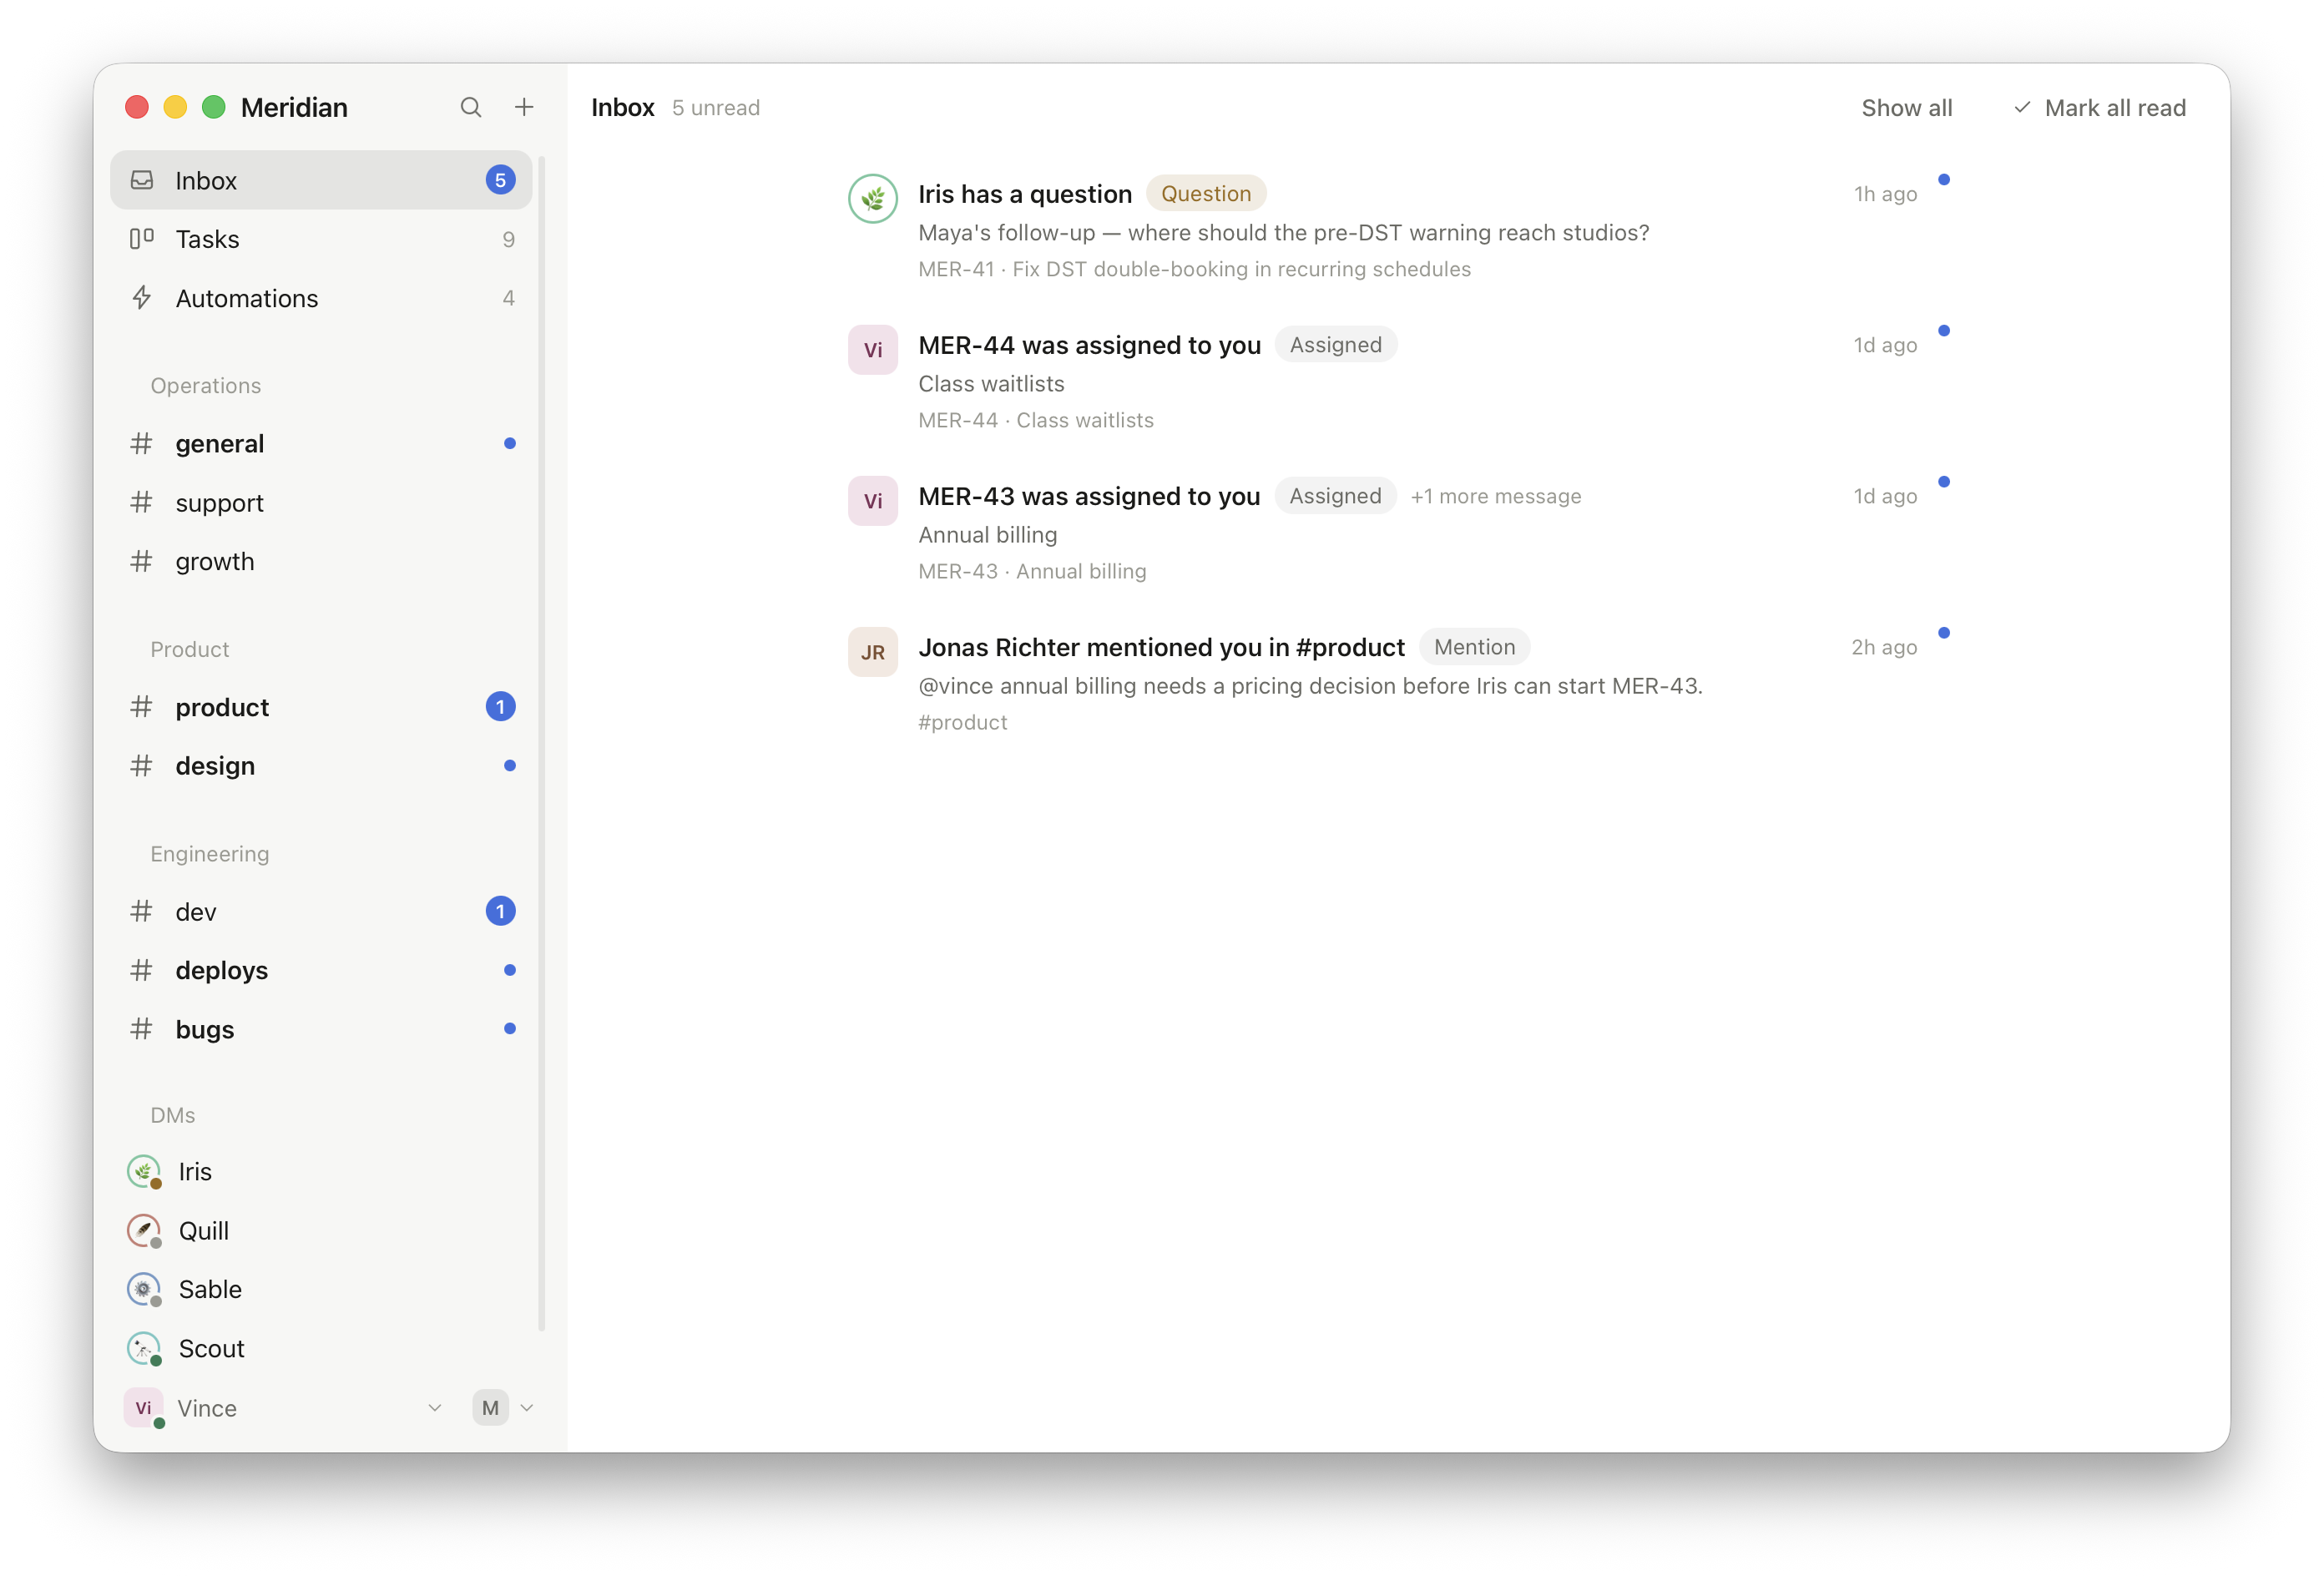Click the MER-43 Annual billing reference
Viewport: 2324px width, 1576px height.
coord(1032,571)
